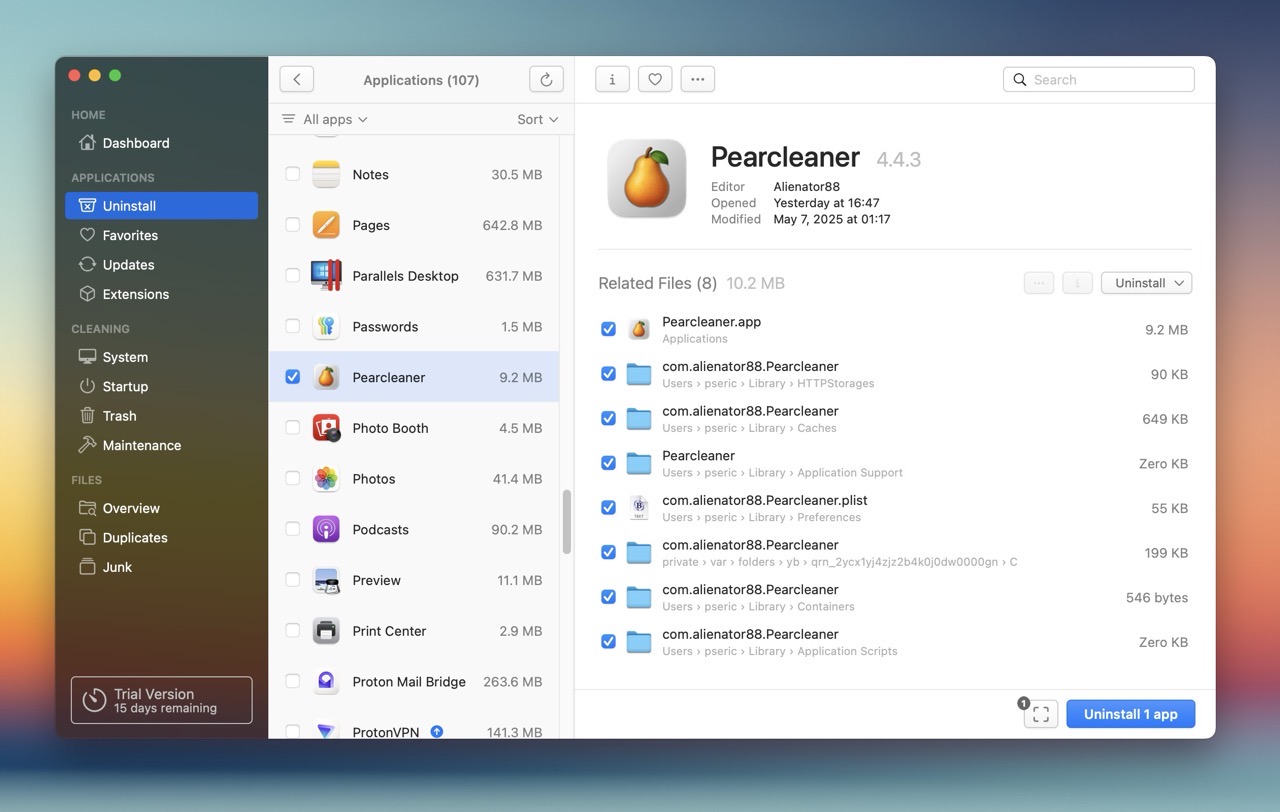Click the files Overview icon
The height and width of the screenshot is (812, 1280).
[x=88, y=508]
